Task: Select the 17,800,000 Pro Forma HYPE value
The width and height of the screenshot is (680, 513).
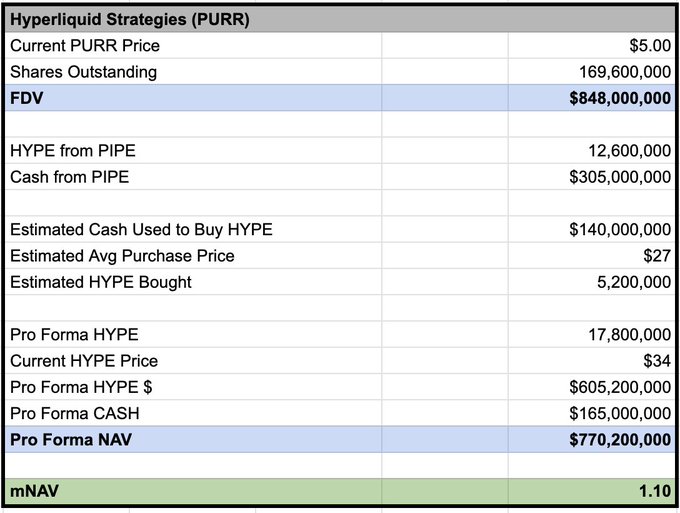Action: (630, 335)
